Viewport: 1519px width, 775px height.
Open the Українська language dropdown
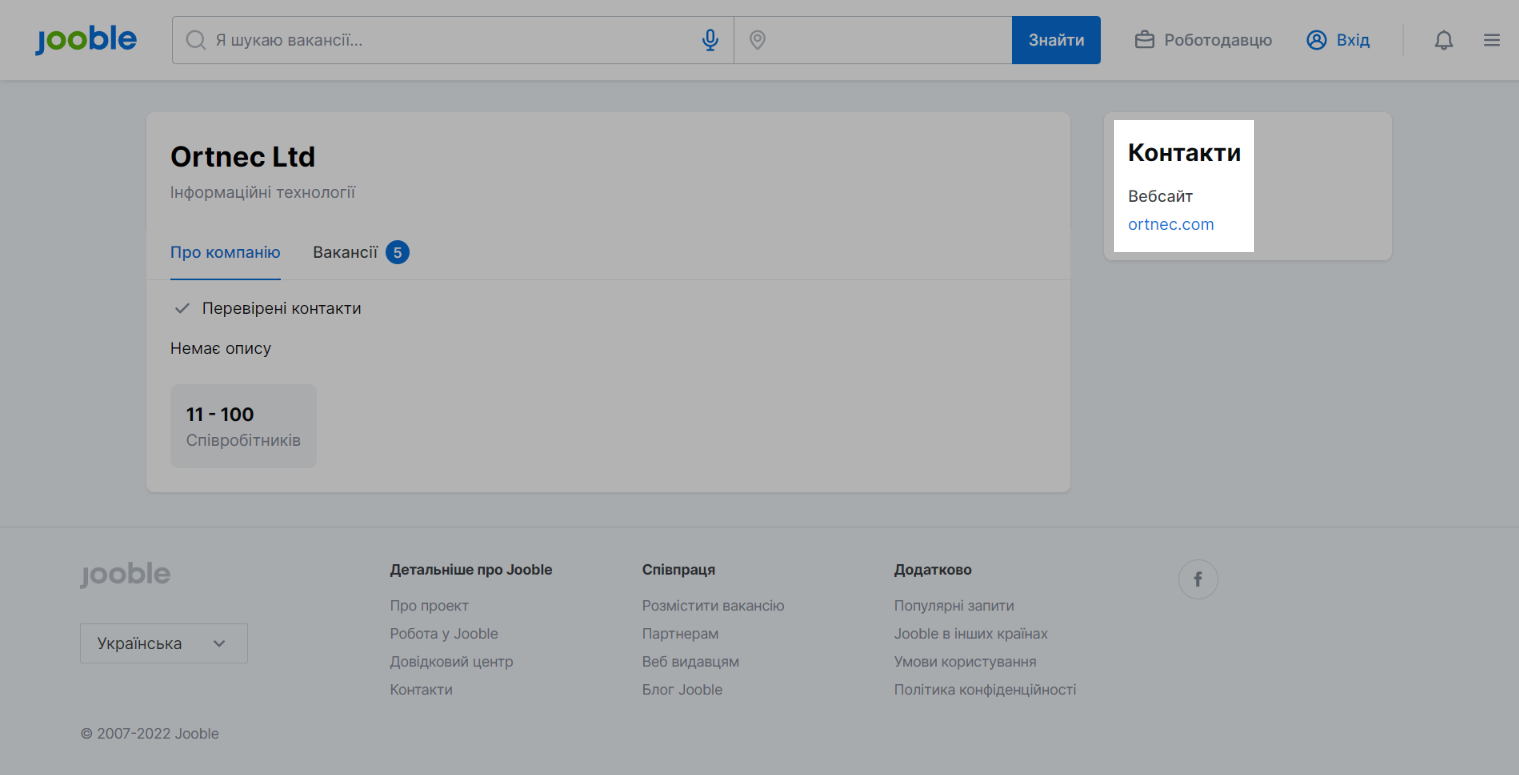point(164,644)
